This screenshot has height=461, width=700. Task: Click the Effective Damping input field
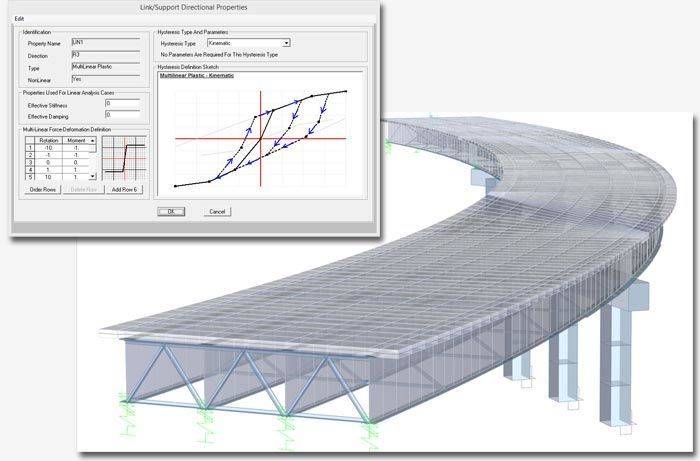123,115
